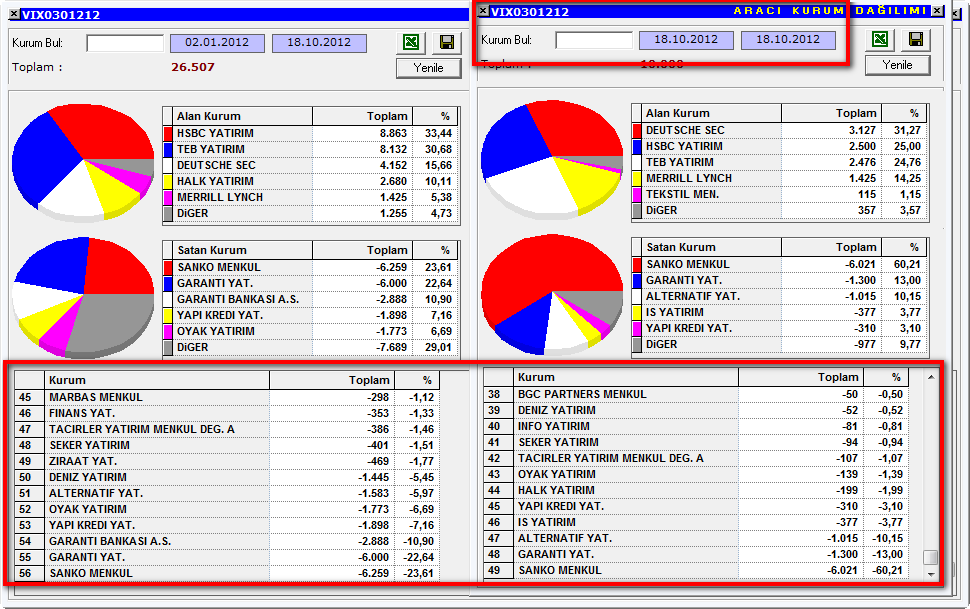Viewport: 970px width, 609px height.
Task: Sort by Alan Kurum header in left window
Action: 242,116
